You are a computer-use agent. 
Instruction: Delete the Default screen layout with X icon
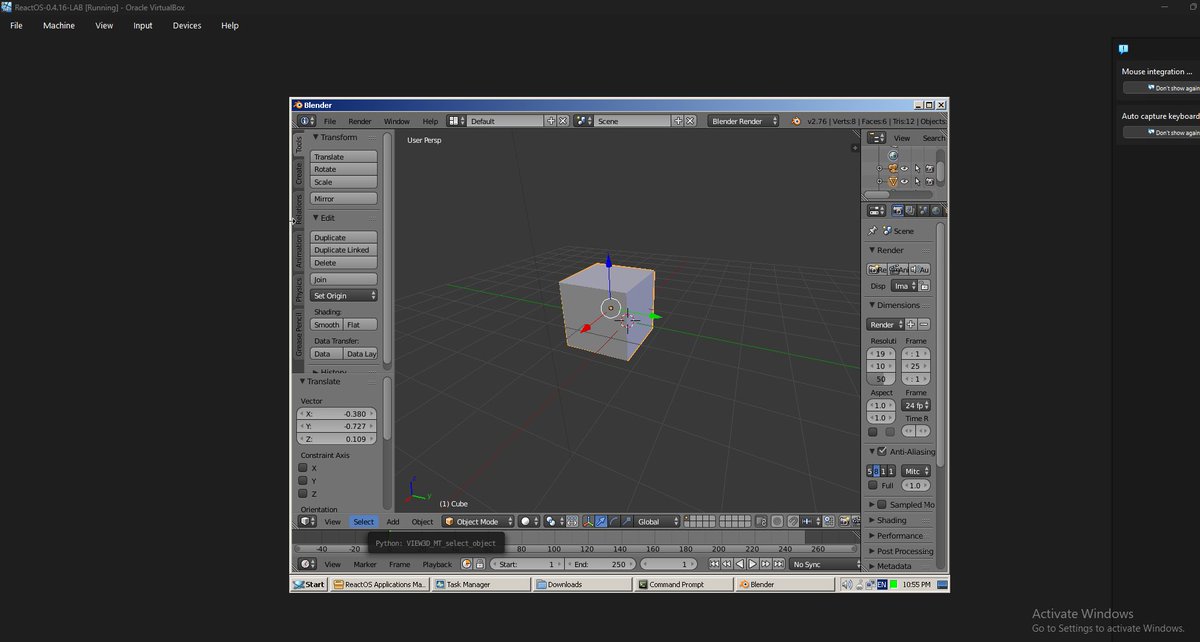[562, 121]
